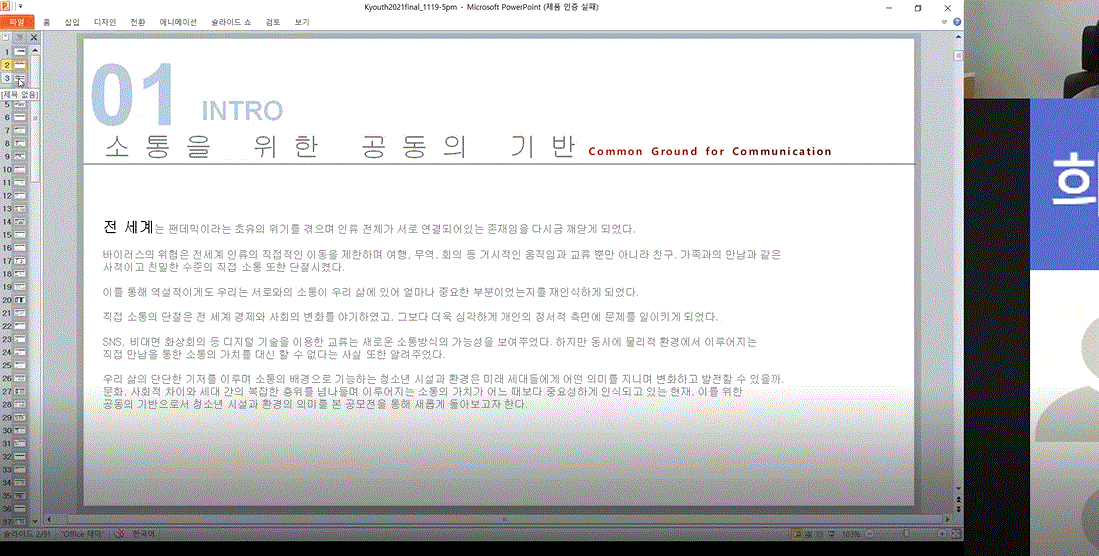Select slide 1 thumbnail

click(20, 52)
